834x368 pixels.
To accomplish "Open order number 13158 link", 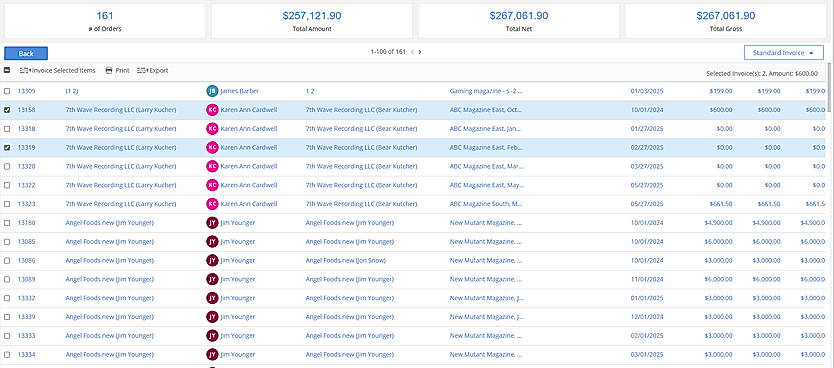I will 26,110.
